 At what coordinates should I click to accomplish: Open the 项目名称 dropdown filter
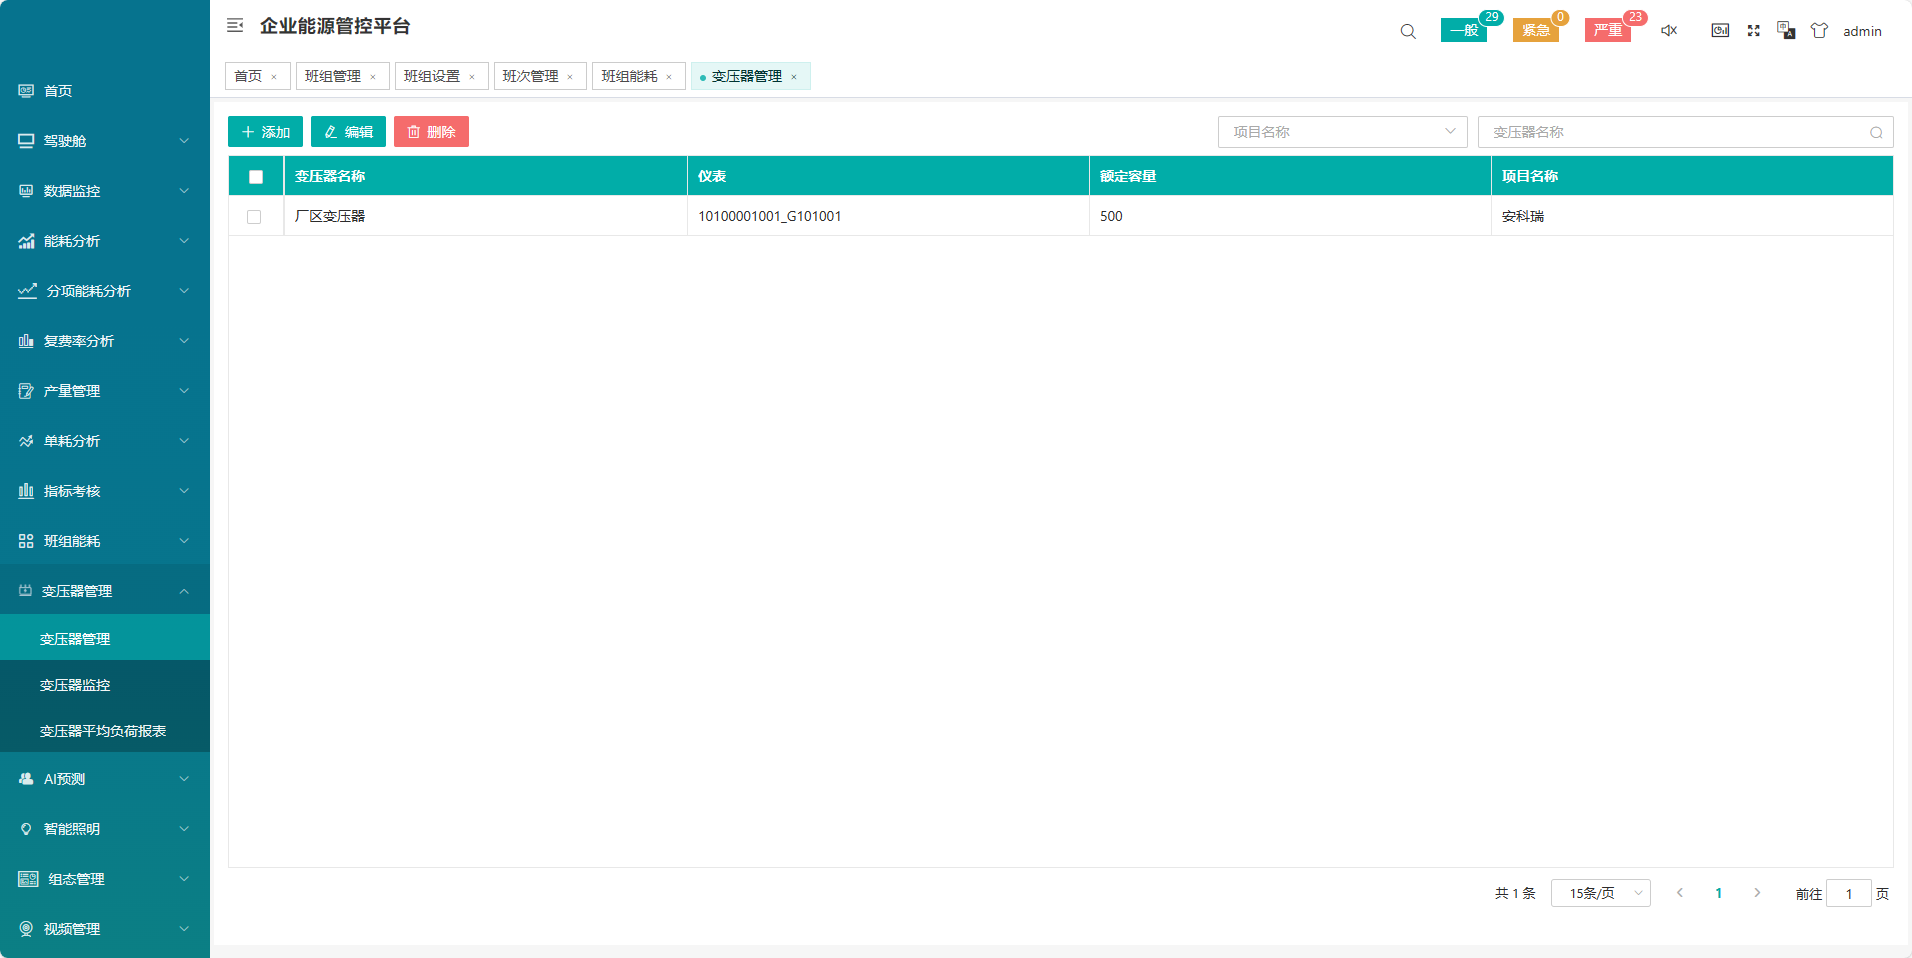[1342, 132]
